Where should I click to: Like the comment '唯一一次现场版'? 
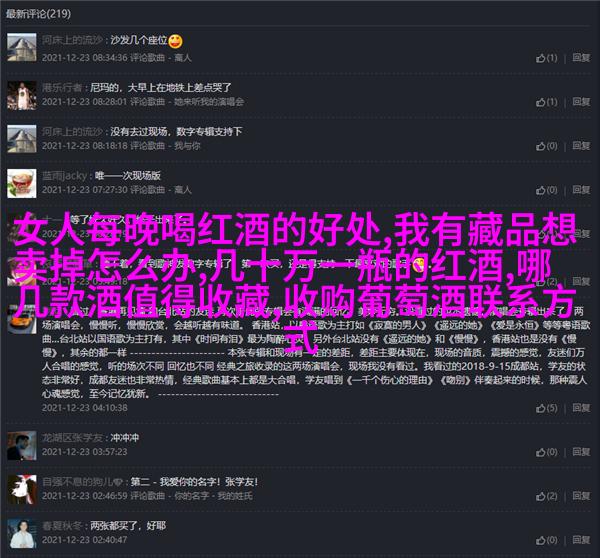coord(546,190)
